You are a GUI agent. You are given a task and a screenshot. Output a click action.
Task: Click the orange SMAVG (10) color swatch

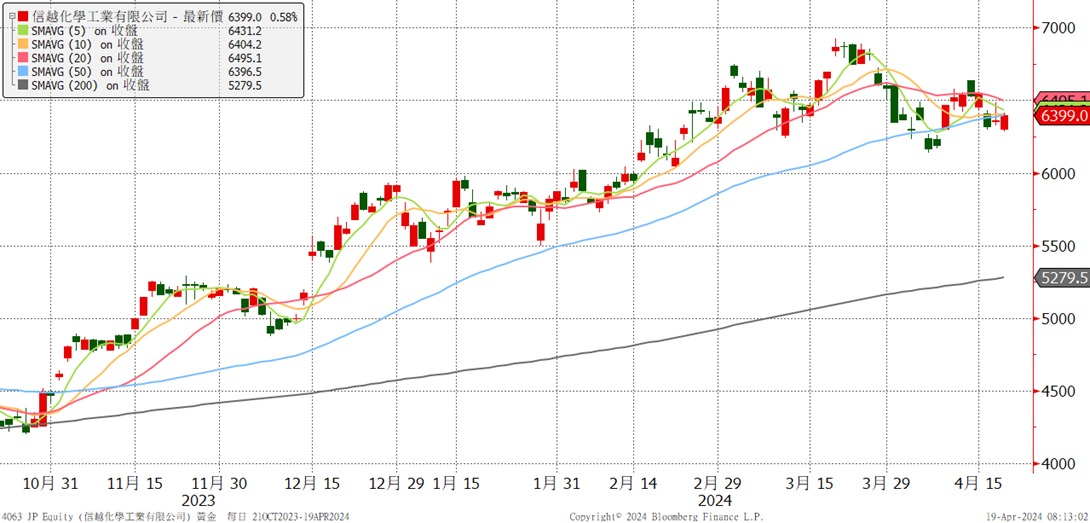pyautogui.click(x=24, y=45)
